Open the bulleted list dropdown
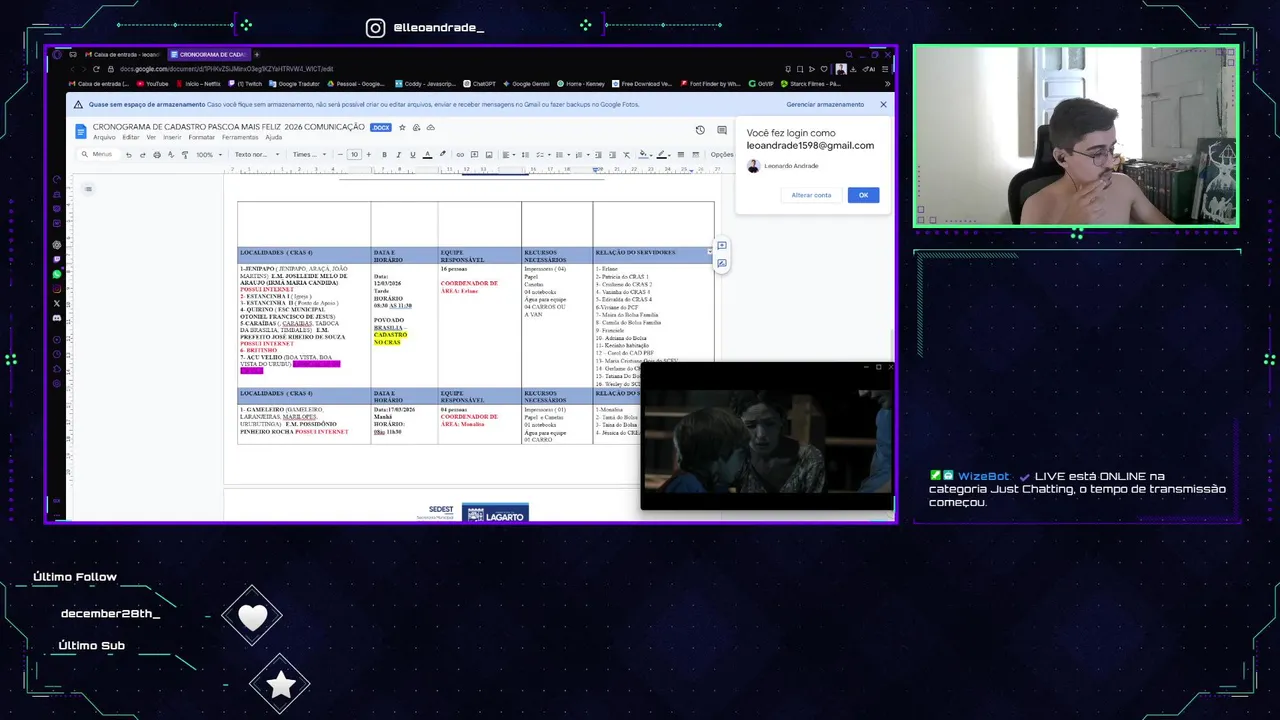1280x720 pixels. 563,154
